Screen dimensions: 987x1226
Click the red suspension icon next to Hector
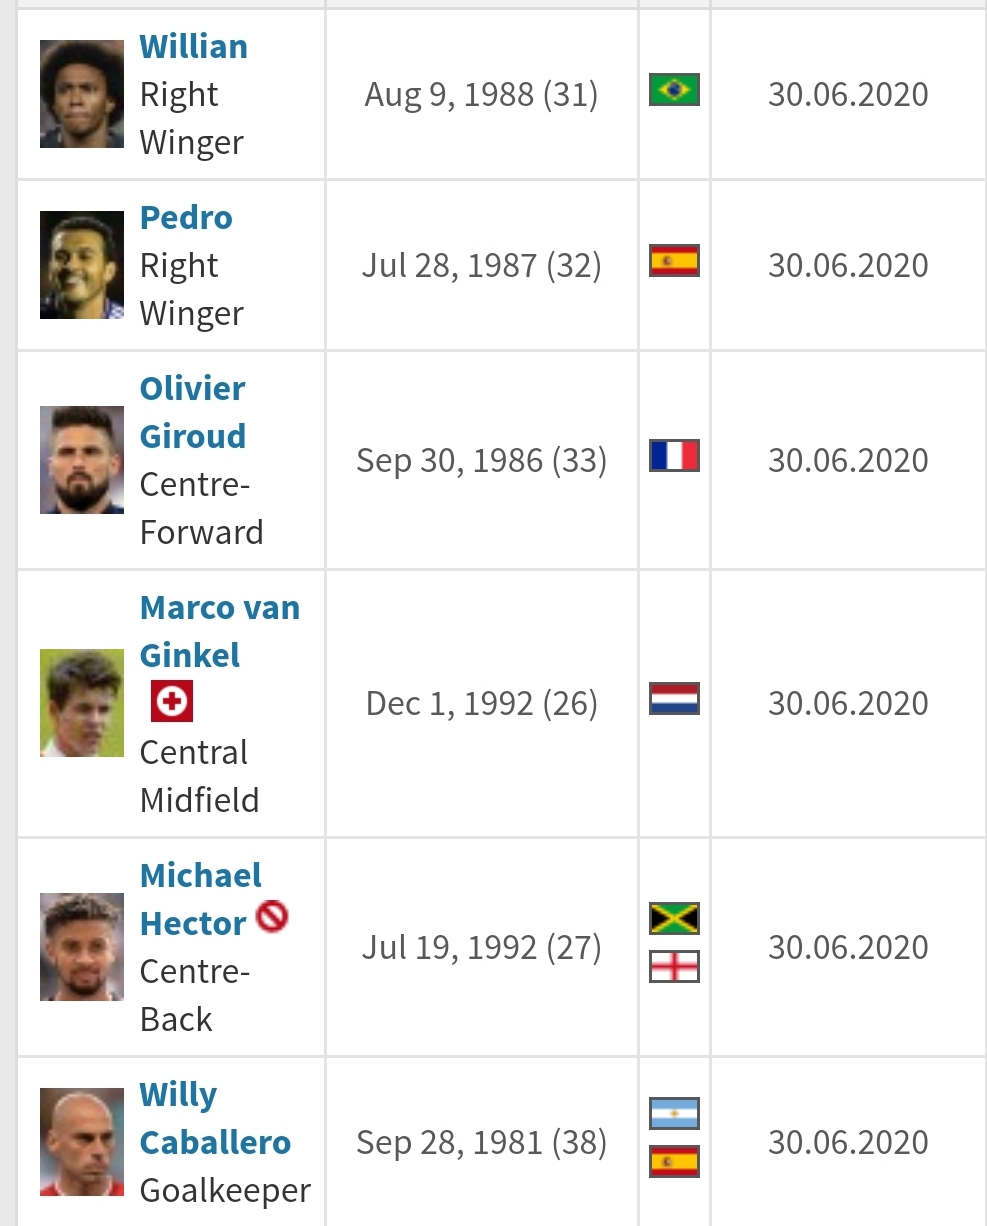point(272,916)
